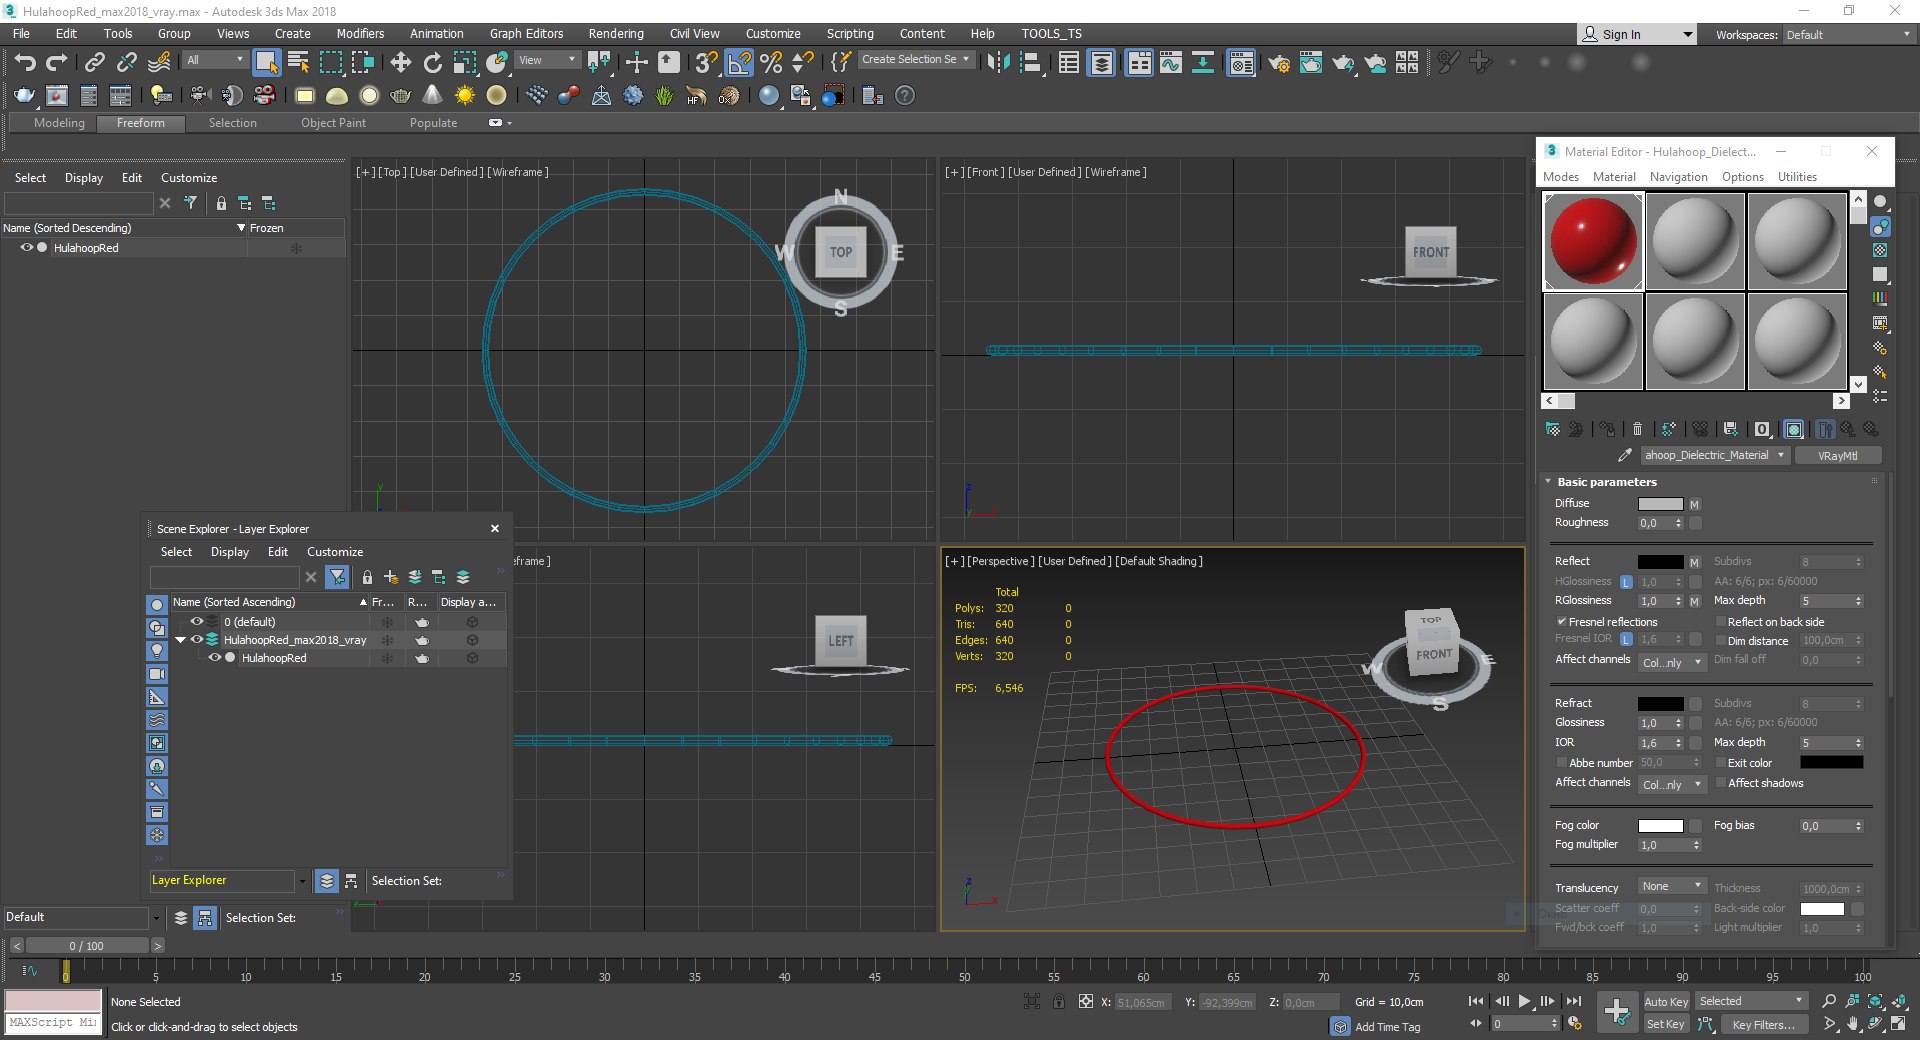Toggle the Angle Snap tool
1920x1040 pixels.
[x=739, y=63]
